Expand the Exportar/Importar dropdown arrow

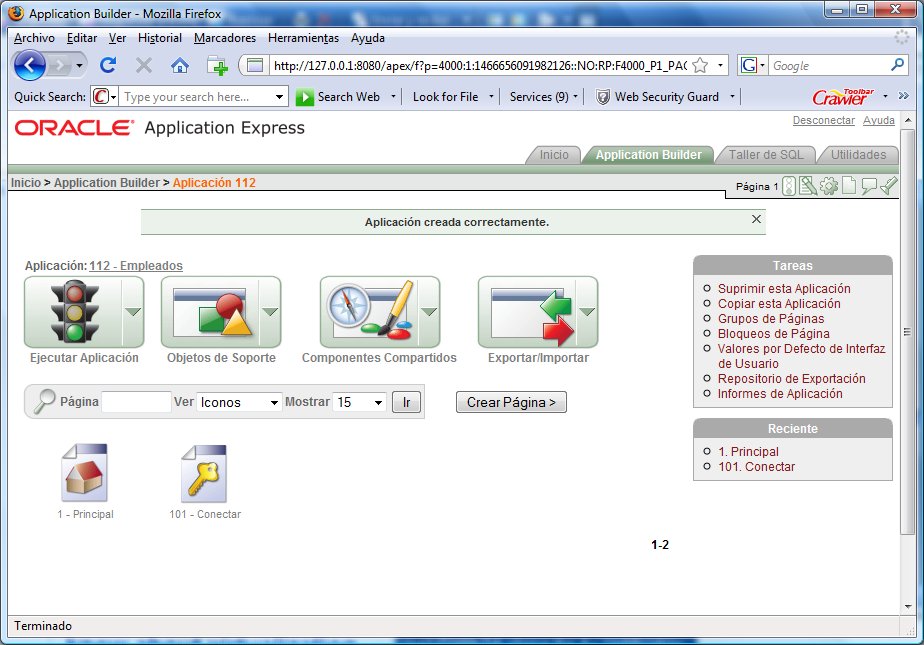coord(587,312)
